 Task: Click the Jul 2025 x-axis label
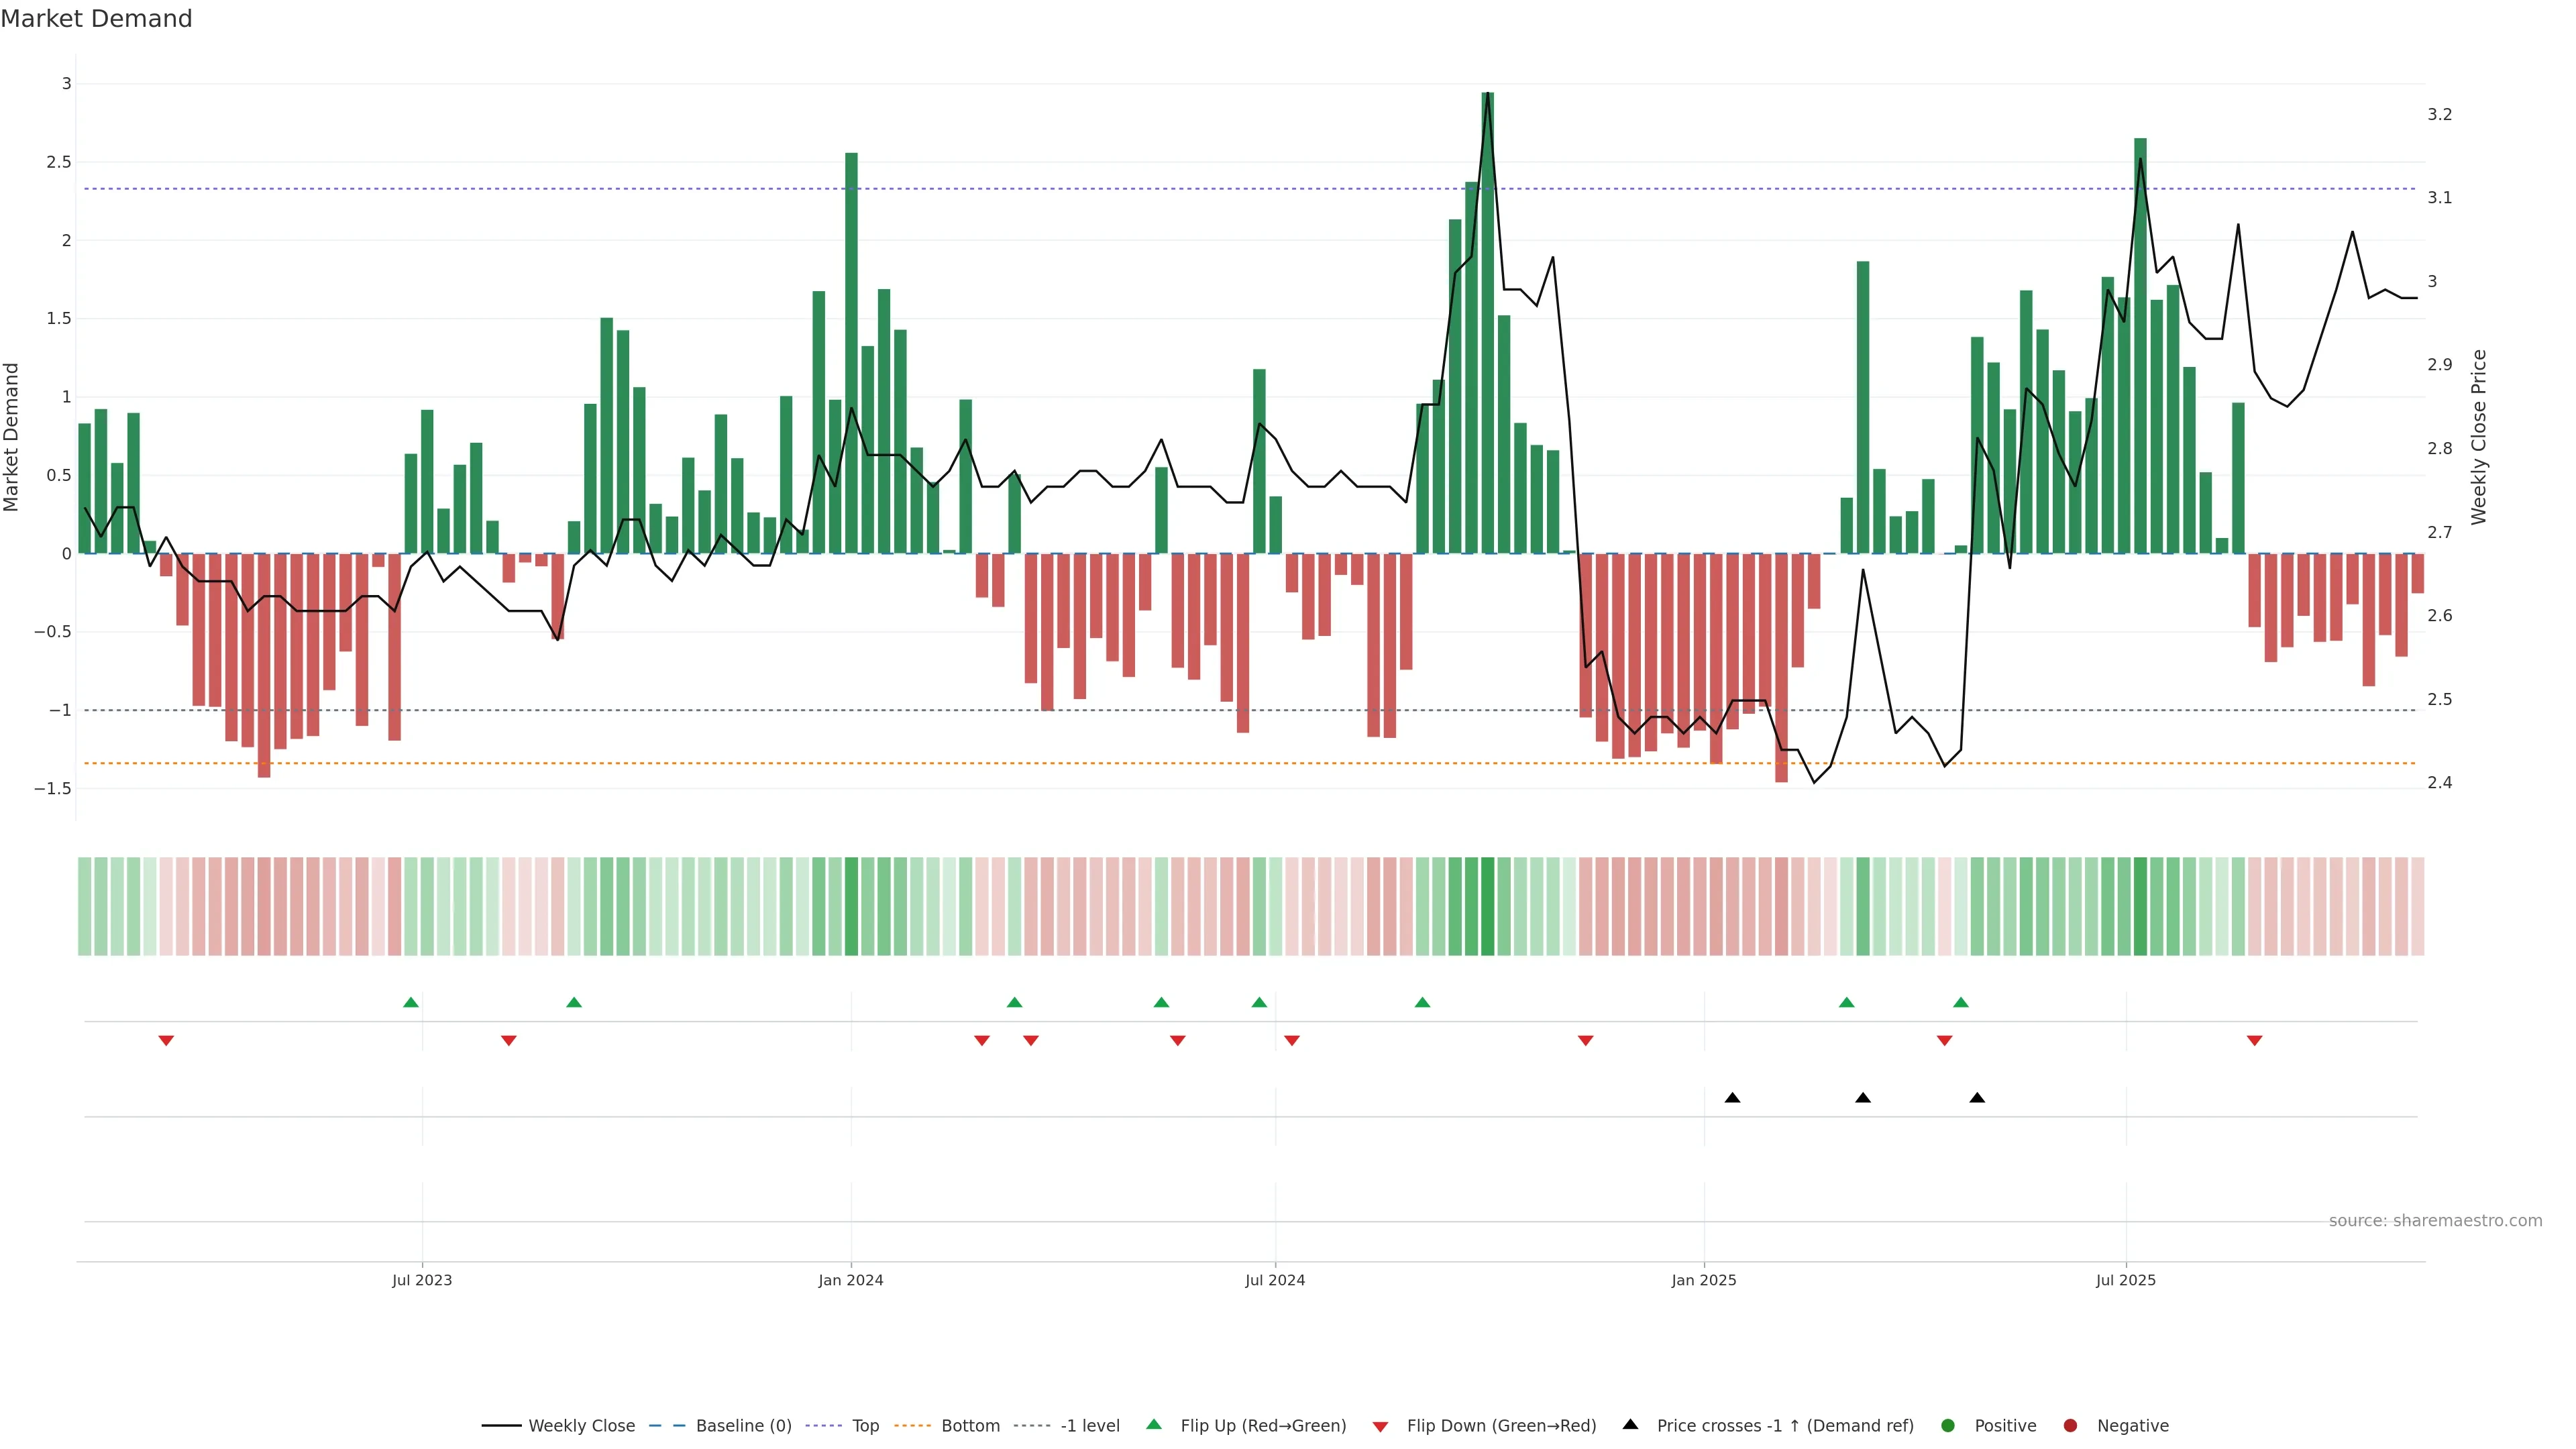[2125, 1280]
